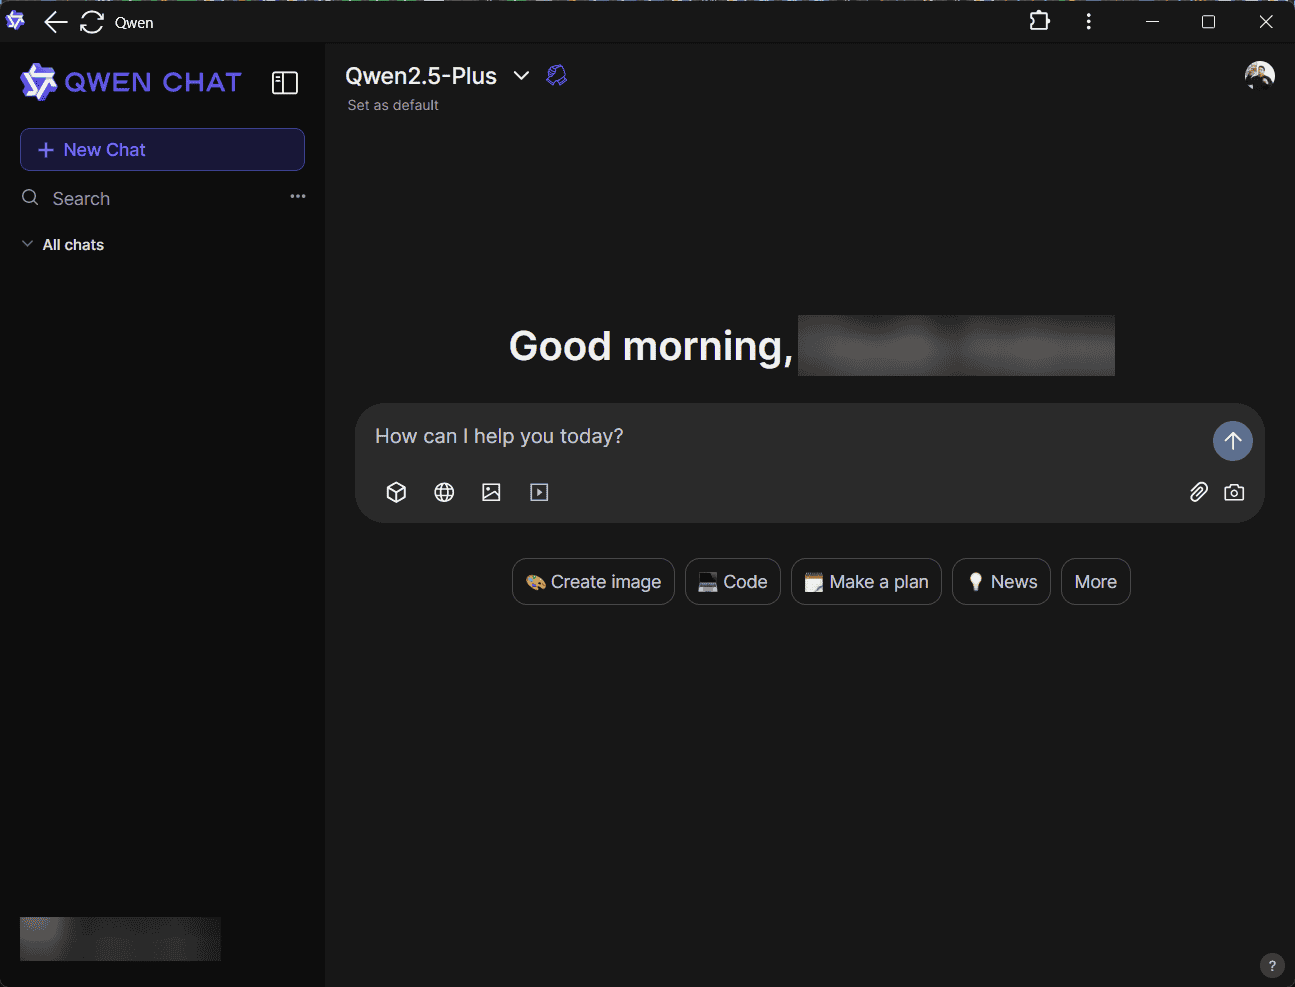Toggle video generation icon
The width and height of the screenshot is (1295, 987).
point(539,492)
